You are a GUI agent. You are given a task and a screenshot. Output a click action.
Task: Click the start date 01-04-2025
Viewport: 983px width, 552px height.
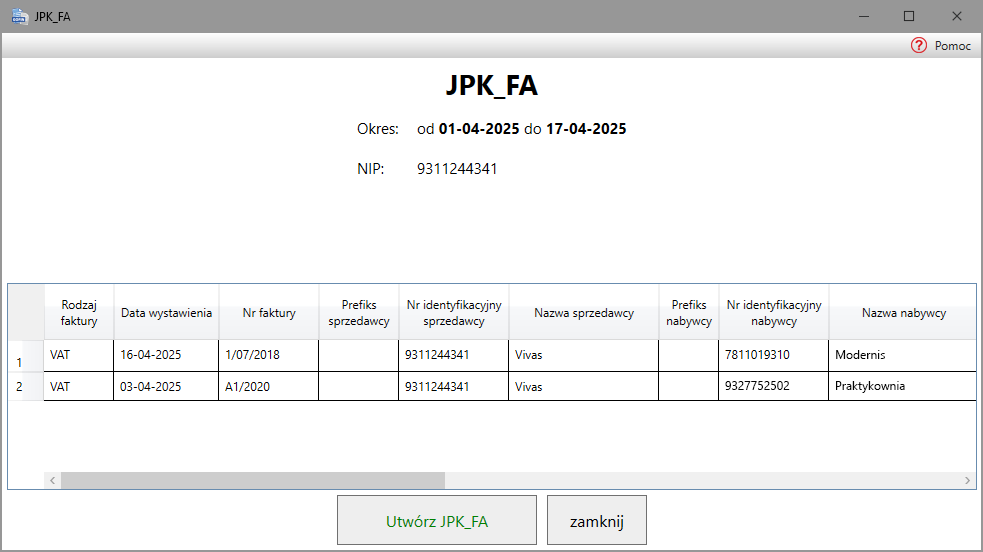tap(479, 129)
